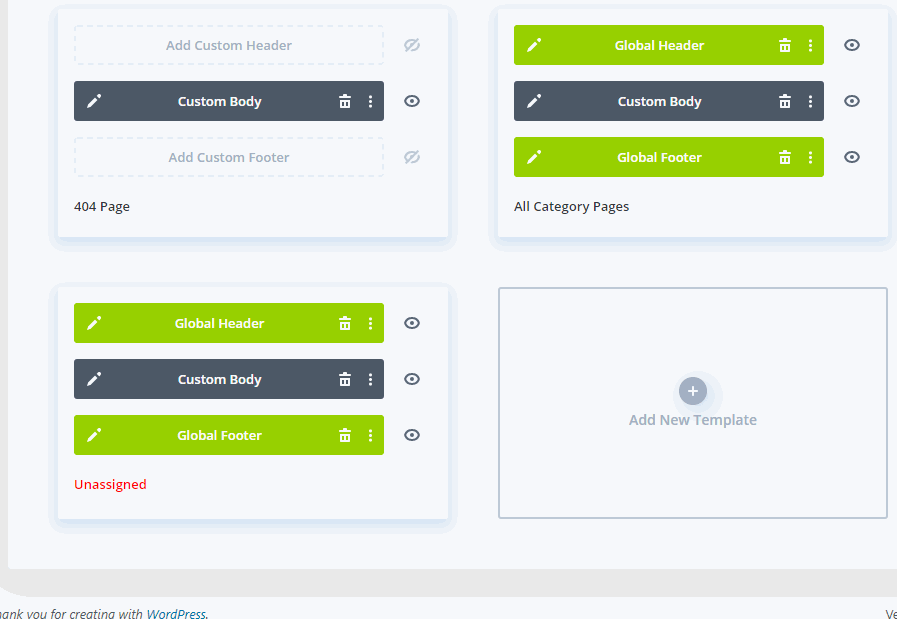This screenshot has width=897, height=619.
Task: Toggle hidden footer eye in 404 Page template
Action: 412,157
